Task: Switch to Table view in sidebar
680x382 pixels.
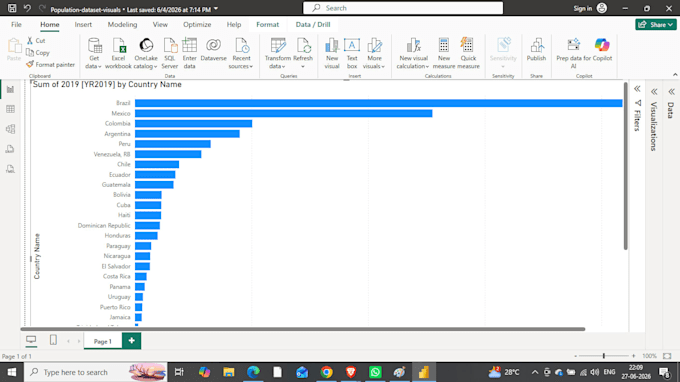Action: (x=10, y=109)
